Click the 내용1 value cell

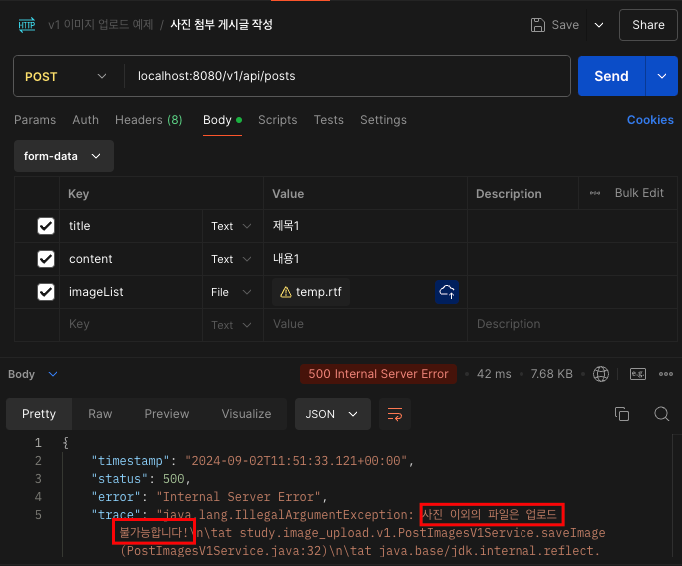(365, 259)
